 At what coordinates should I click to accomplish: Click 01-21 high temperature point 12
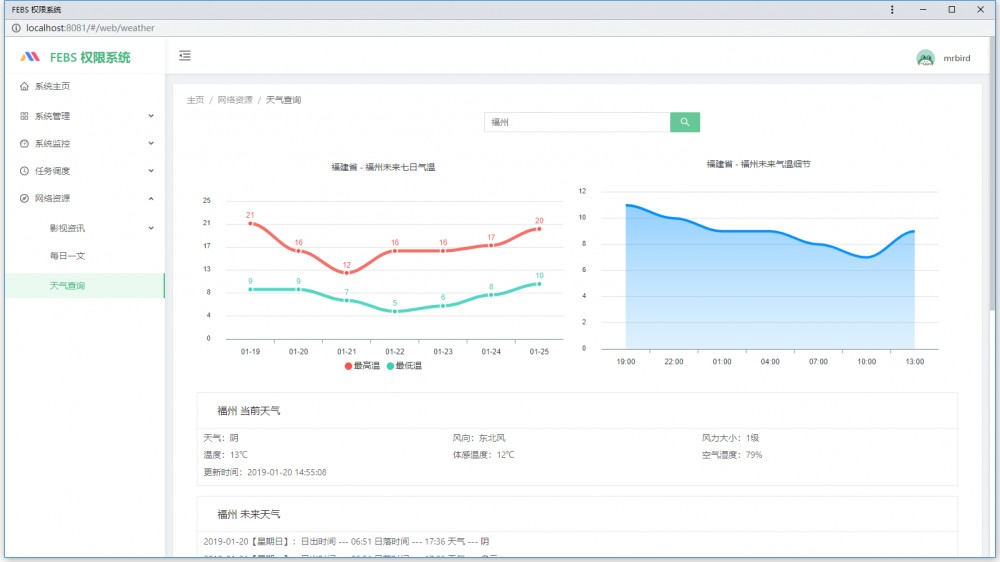tap(347, 273)
